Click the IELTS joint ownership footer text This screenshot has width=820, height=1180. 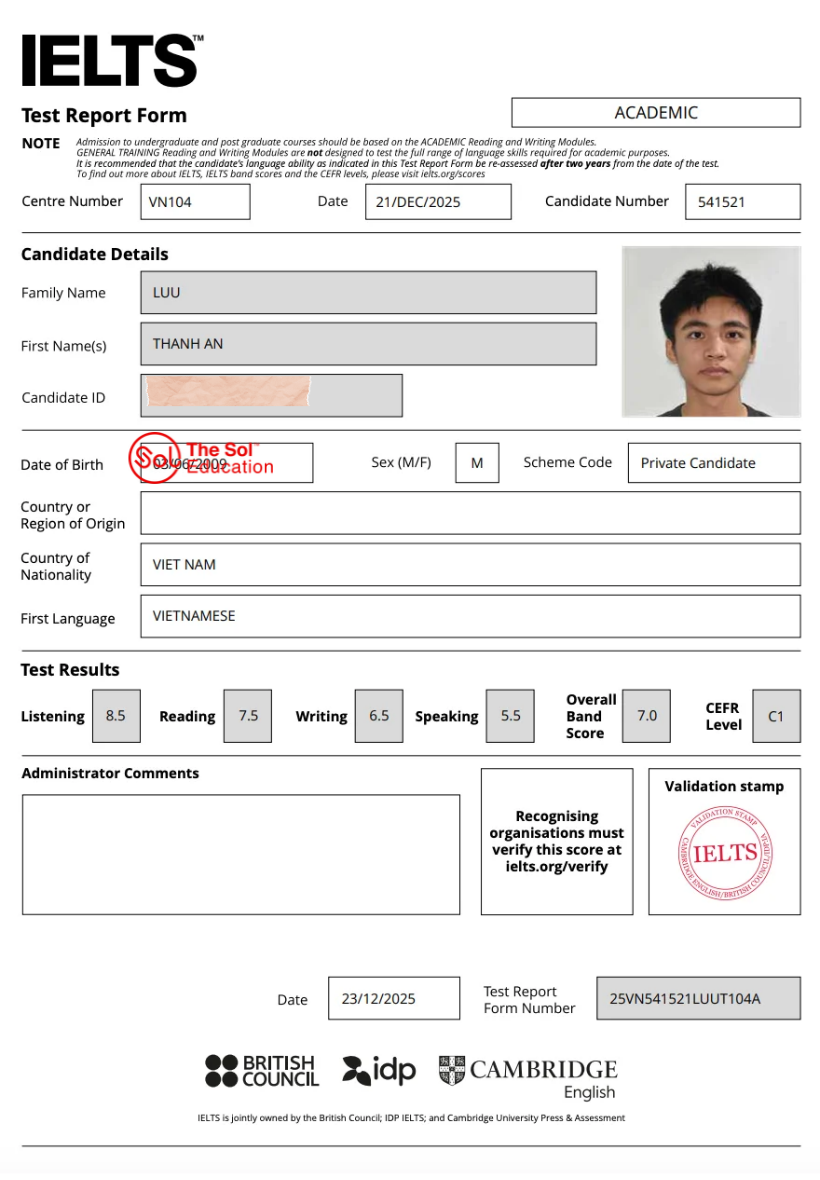[411, 1118]
